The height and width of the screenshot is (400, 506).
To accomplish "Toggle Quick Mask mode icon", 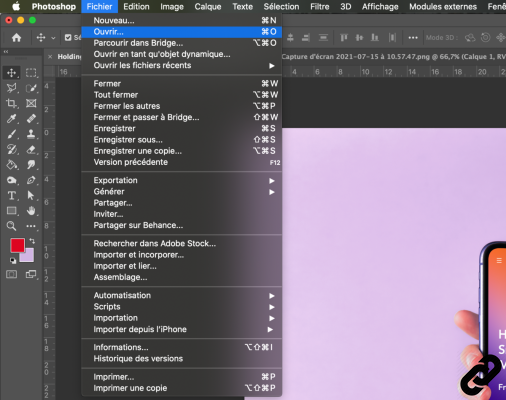I will tap(12, 274).
